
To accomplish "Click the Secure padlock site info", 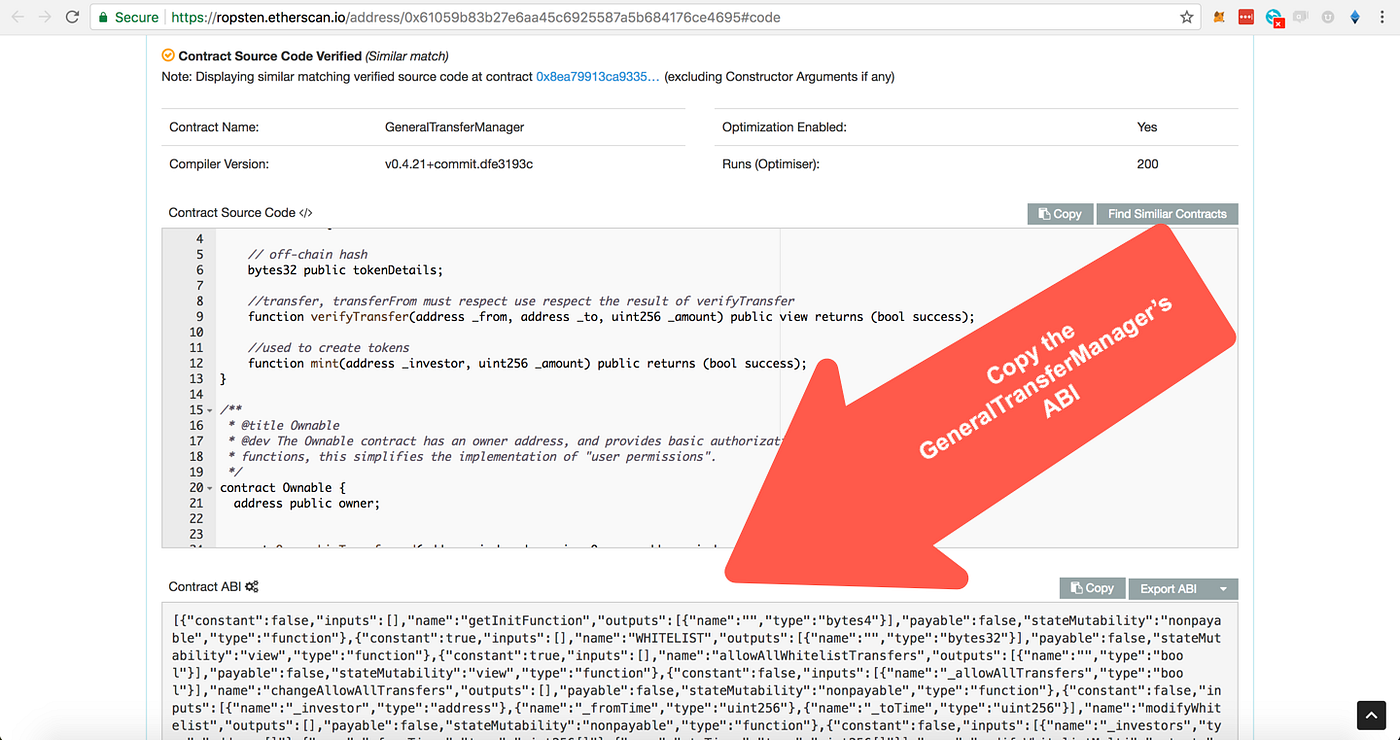I will (x=126, y=17).
